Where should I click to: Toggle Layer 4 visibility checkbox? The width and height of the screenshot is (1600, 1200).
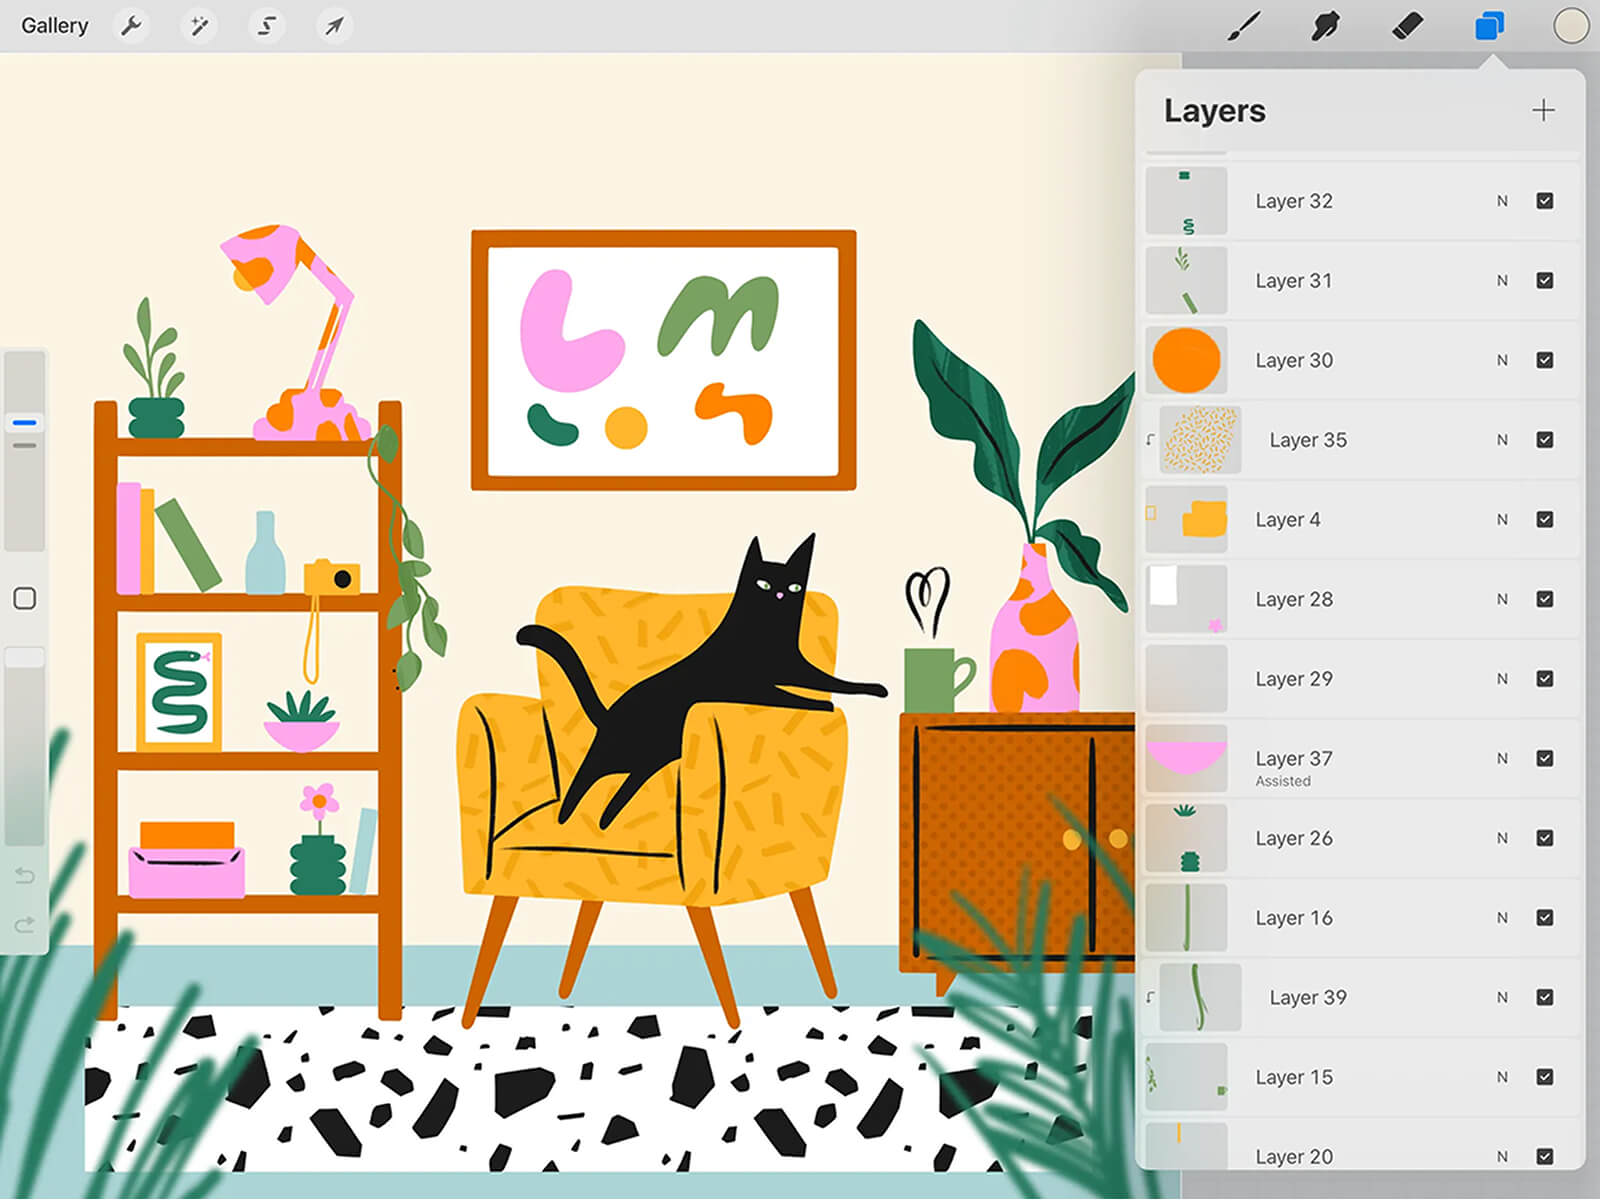pos(1545,520)
